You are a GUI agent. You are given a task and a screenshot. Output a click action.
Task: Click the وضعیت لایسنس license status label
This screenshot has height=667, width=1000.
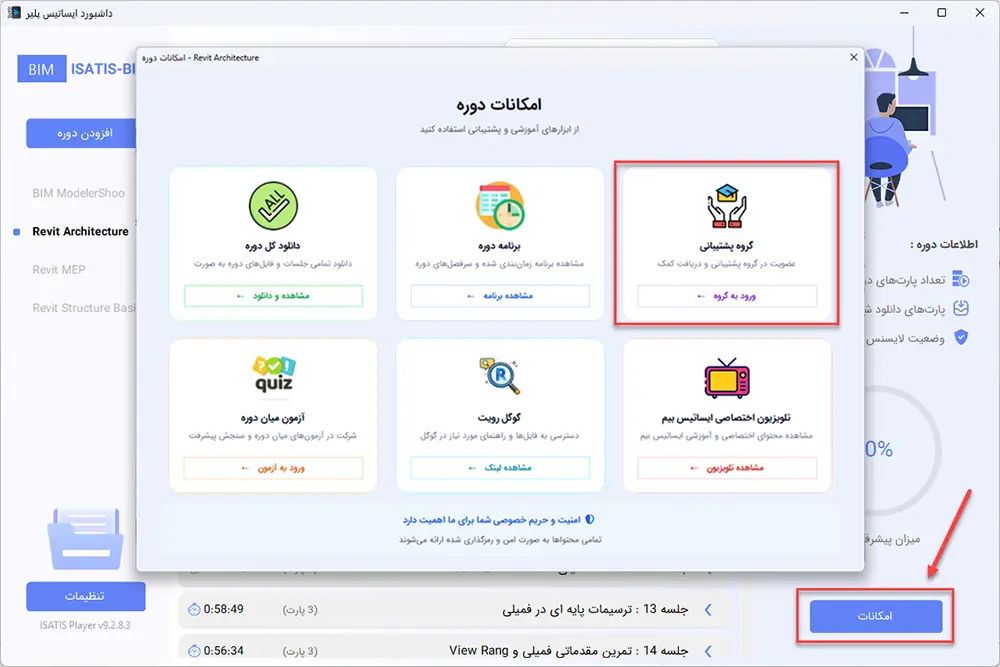point(906,338)
